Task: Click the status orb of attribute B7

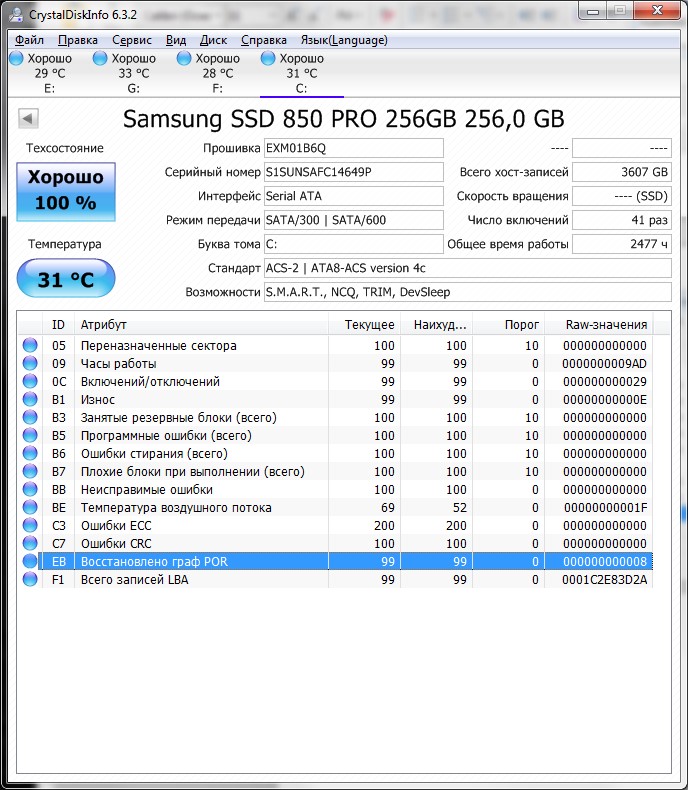Action: (x=30, y=471)
